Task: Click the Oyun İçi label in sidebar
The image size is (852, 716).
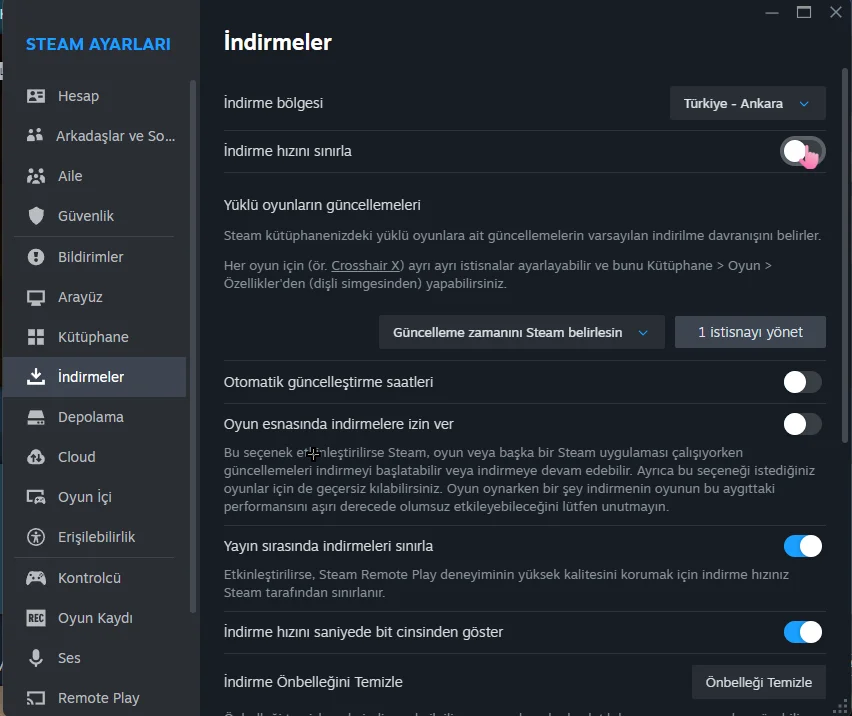Action: [x=85, y=497]
